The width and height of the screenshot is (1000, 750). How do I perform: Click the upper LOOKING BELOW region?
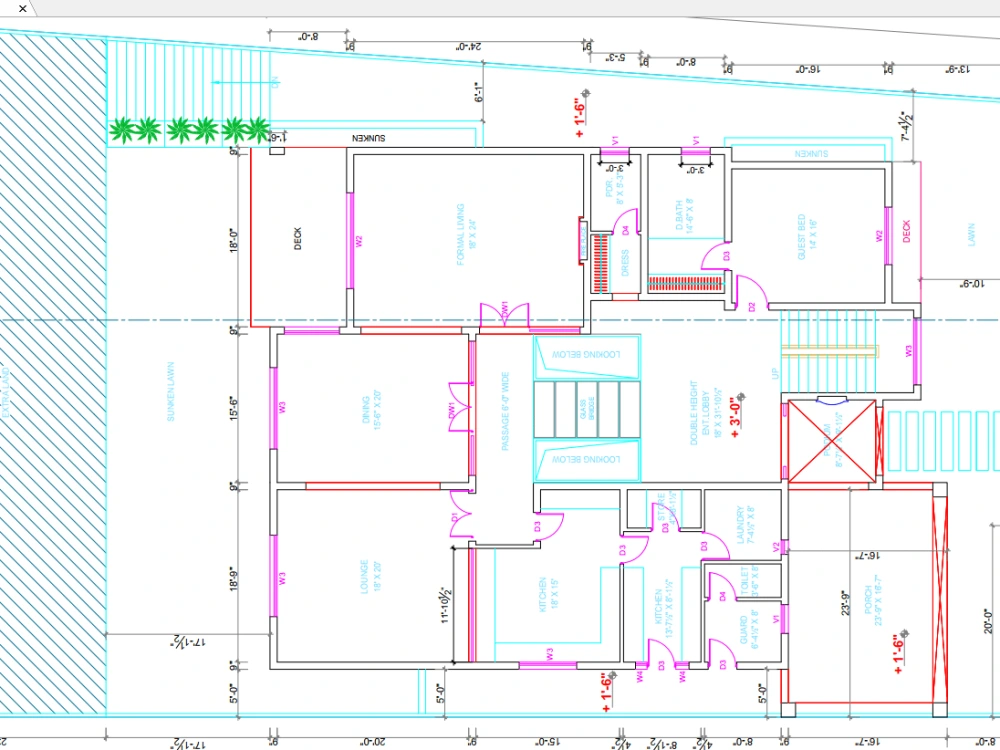(x=585, y=356)
